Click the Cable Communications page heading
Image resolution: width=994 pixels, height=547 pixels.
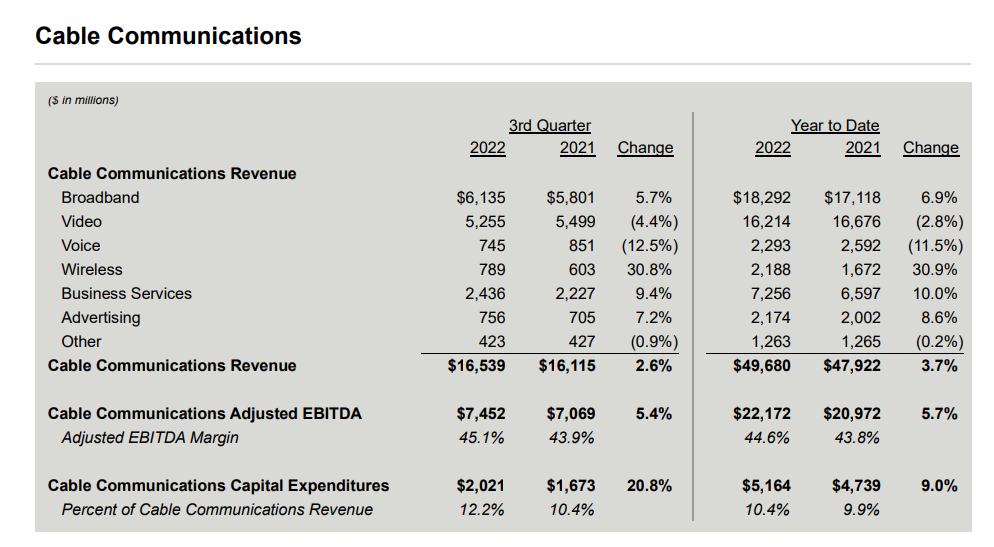pos(168,36)
